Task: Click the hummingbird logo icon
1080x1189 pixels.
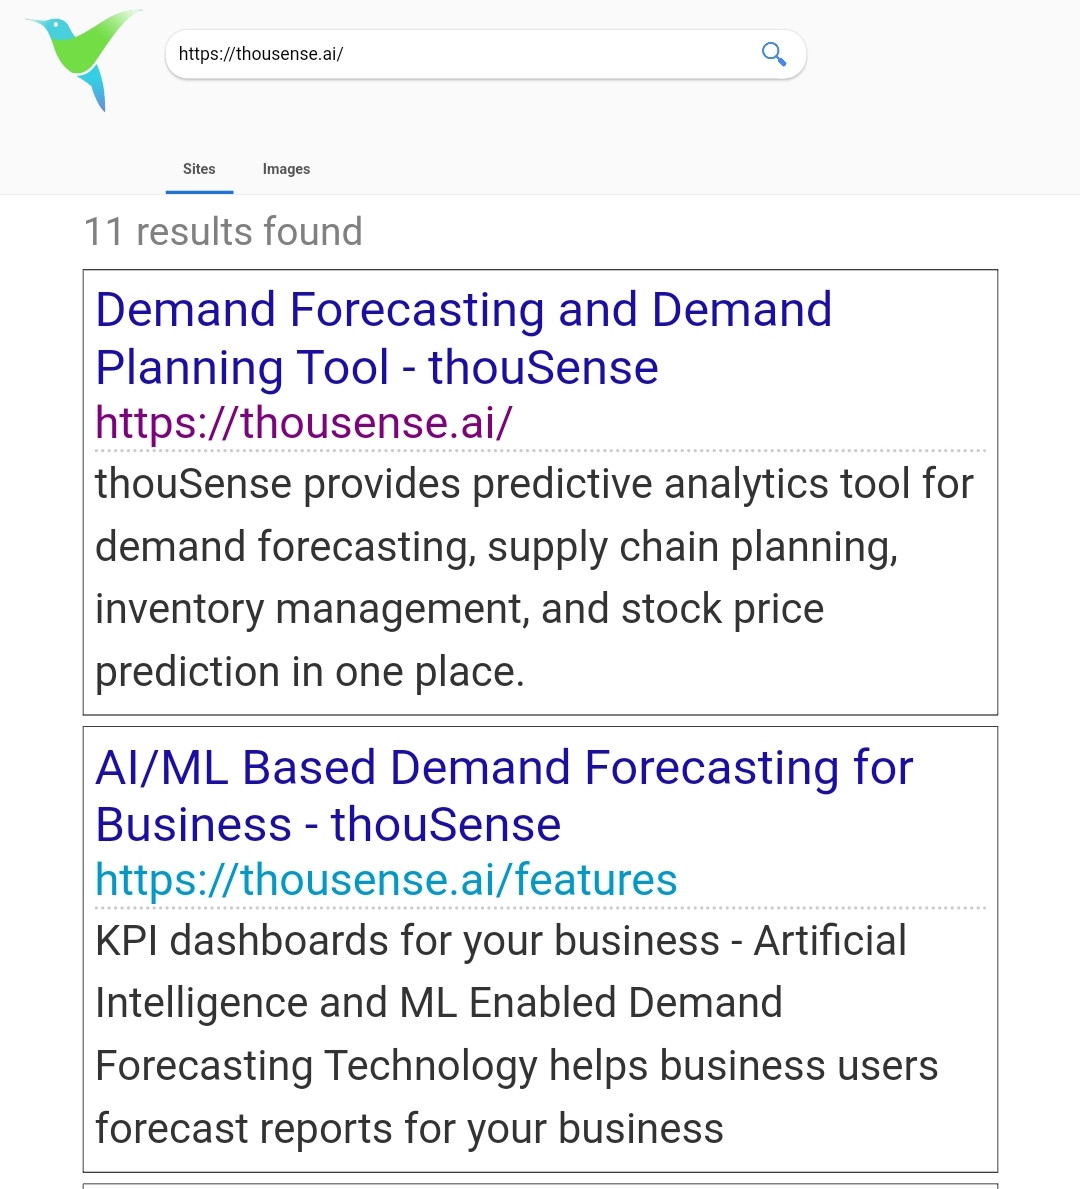Action: (x=83, y=59)
